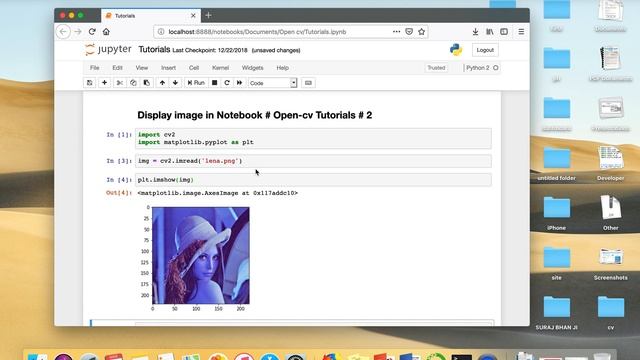Screen dimensions: 640x360
Task: Go to browser home page
Action: pos(106,32)
